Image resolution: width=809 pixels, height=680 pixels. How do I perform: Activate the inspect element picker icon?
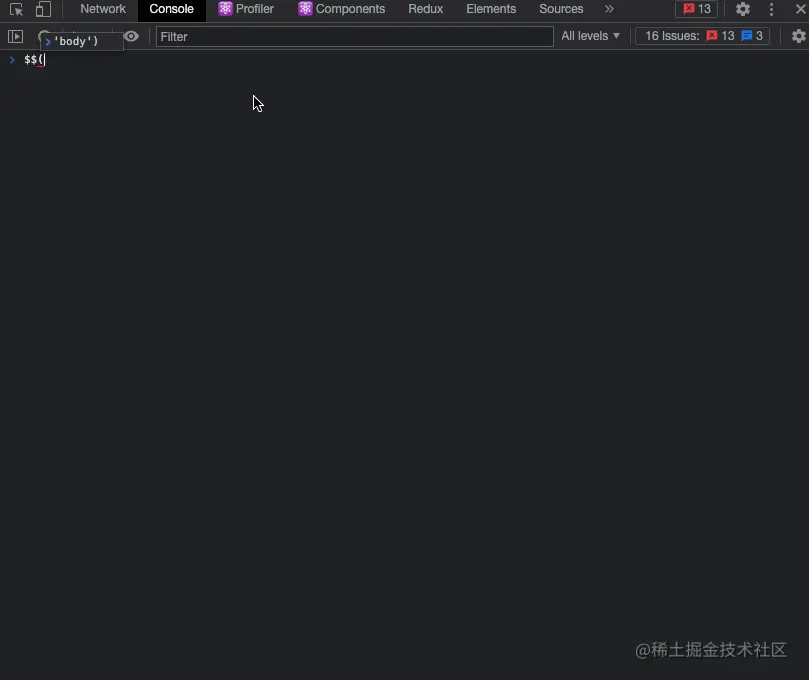coord(16,9)
